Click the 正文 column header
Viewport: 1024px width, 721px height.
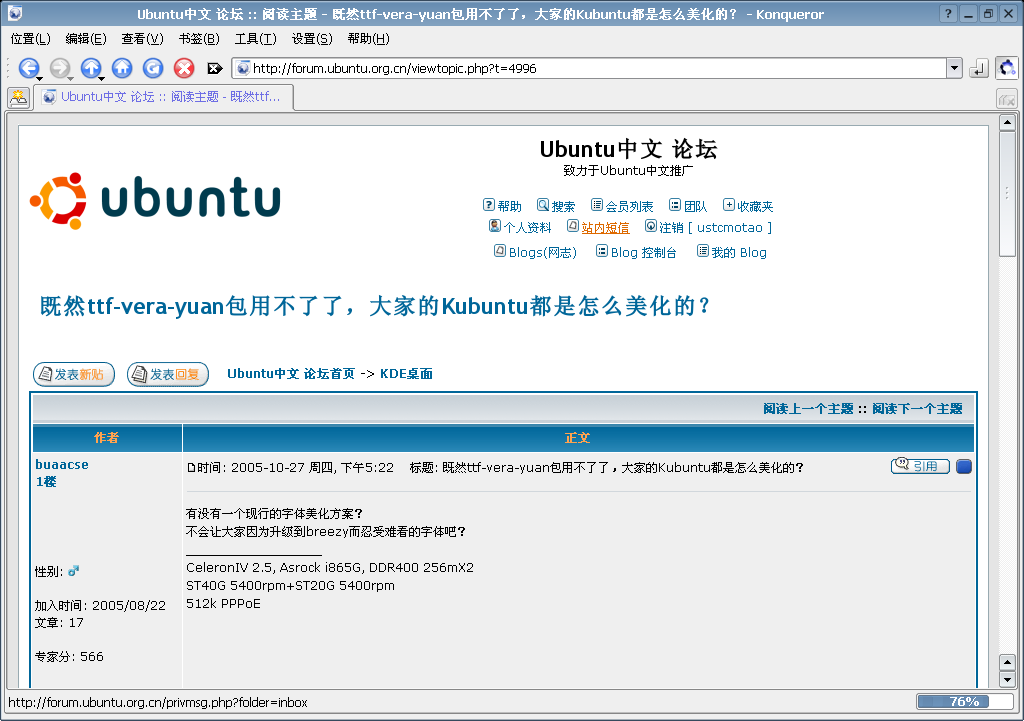578,438
